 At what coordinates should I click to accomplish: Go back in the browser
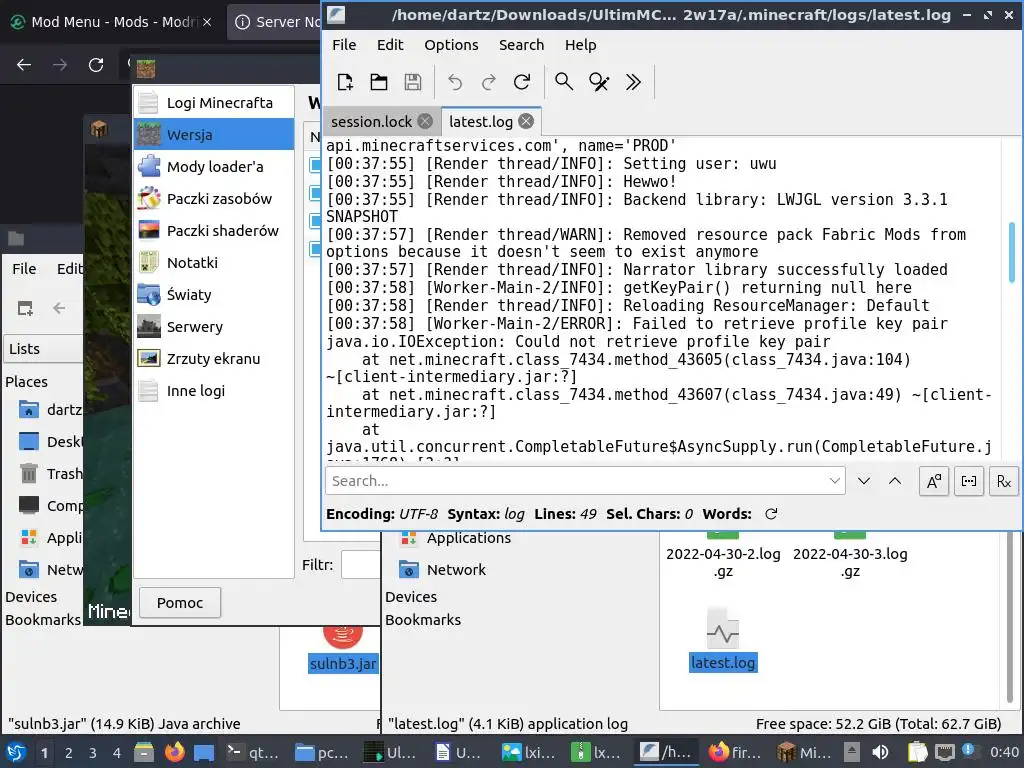[x=24, y=65]
